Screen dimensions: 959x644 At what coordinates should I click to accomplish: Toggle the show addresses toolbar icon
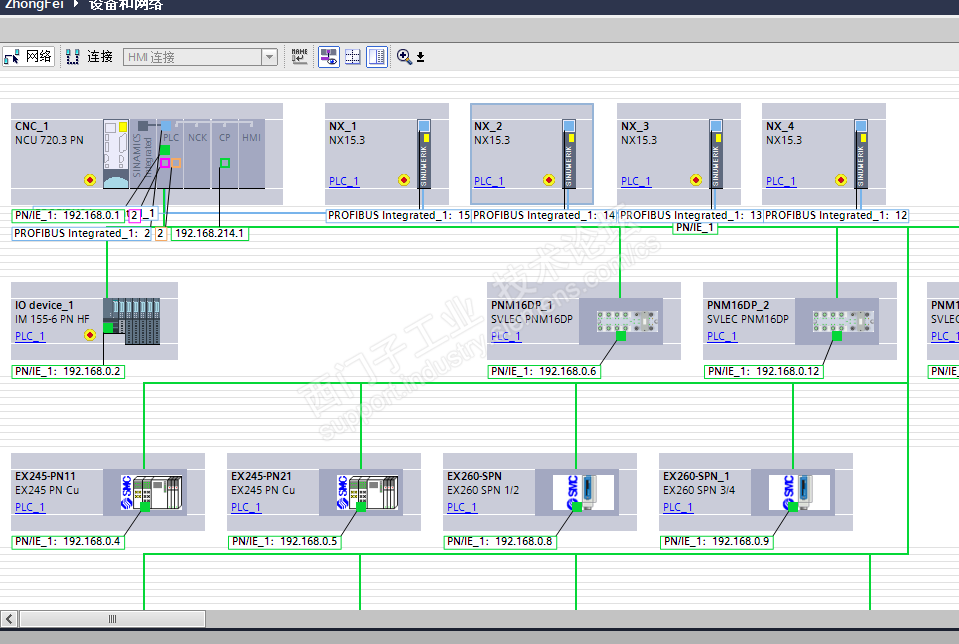pos(329,57)
